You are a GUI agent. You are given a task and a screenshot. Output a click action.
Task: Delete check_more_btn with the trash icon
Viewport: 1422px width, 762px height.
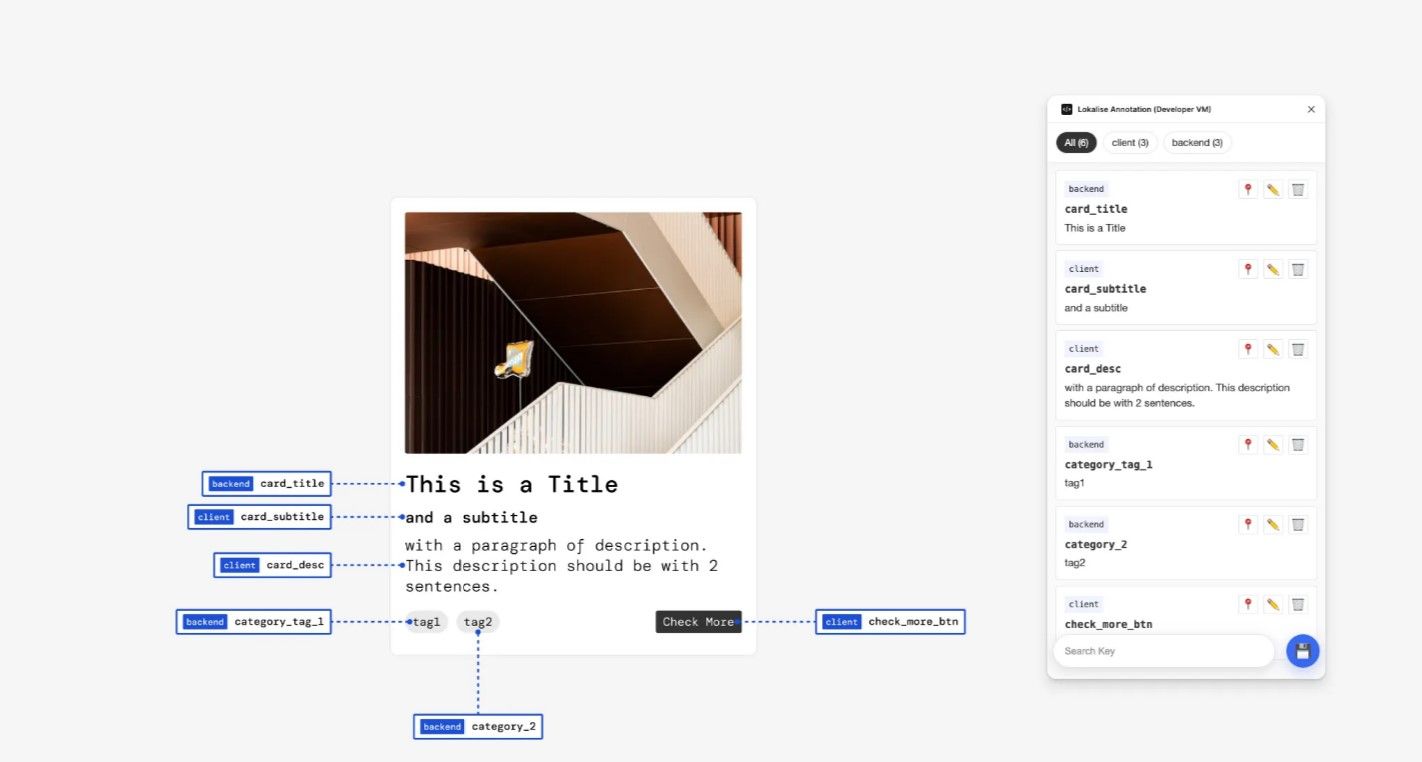point(1298,604)
